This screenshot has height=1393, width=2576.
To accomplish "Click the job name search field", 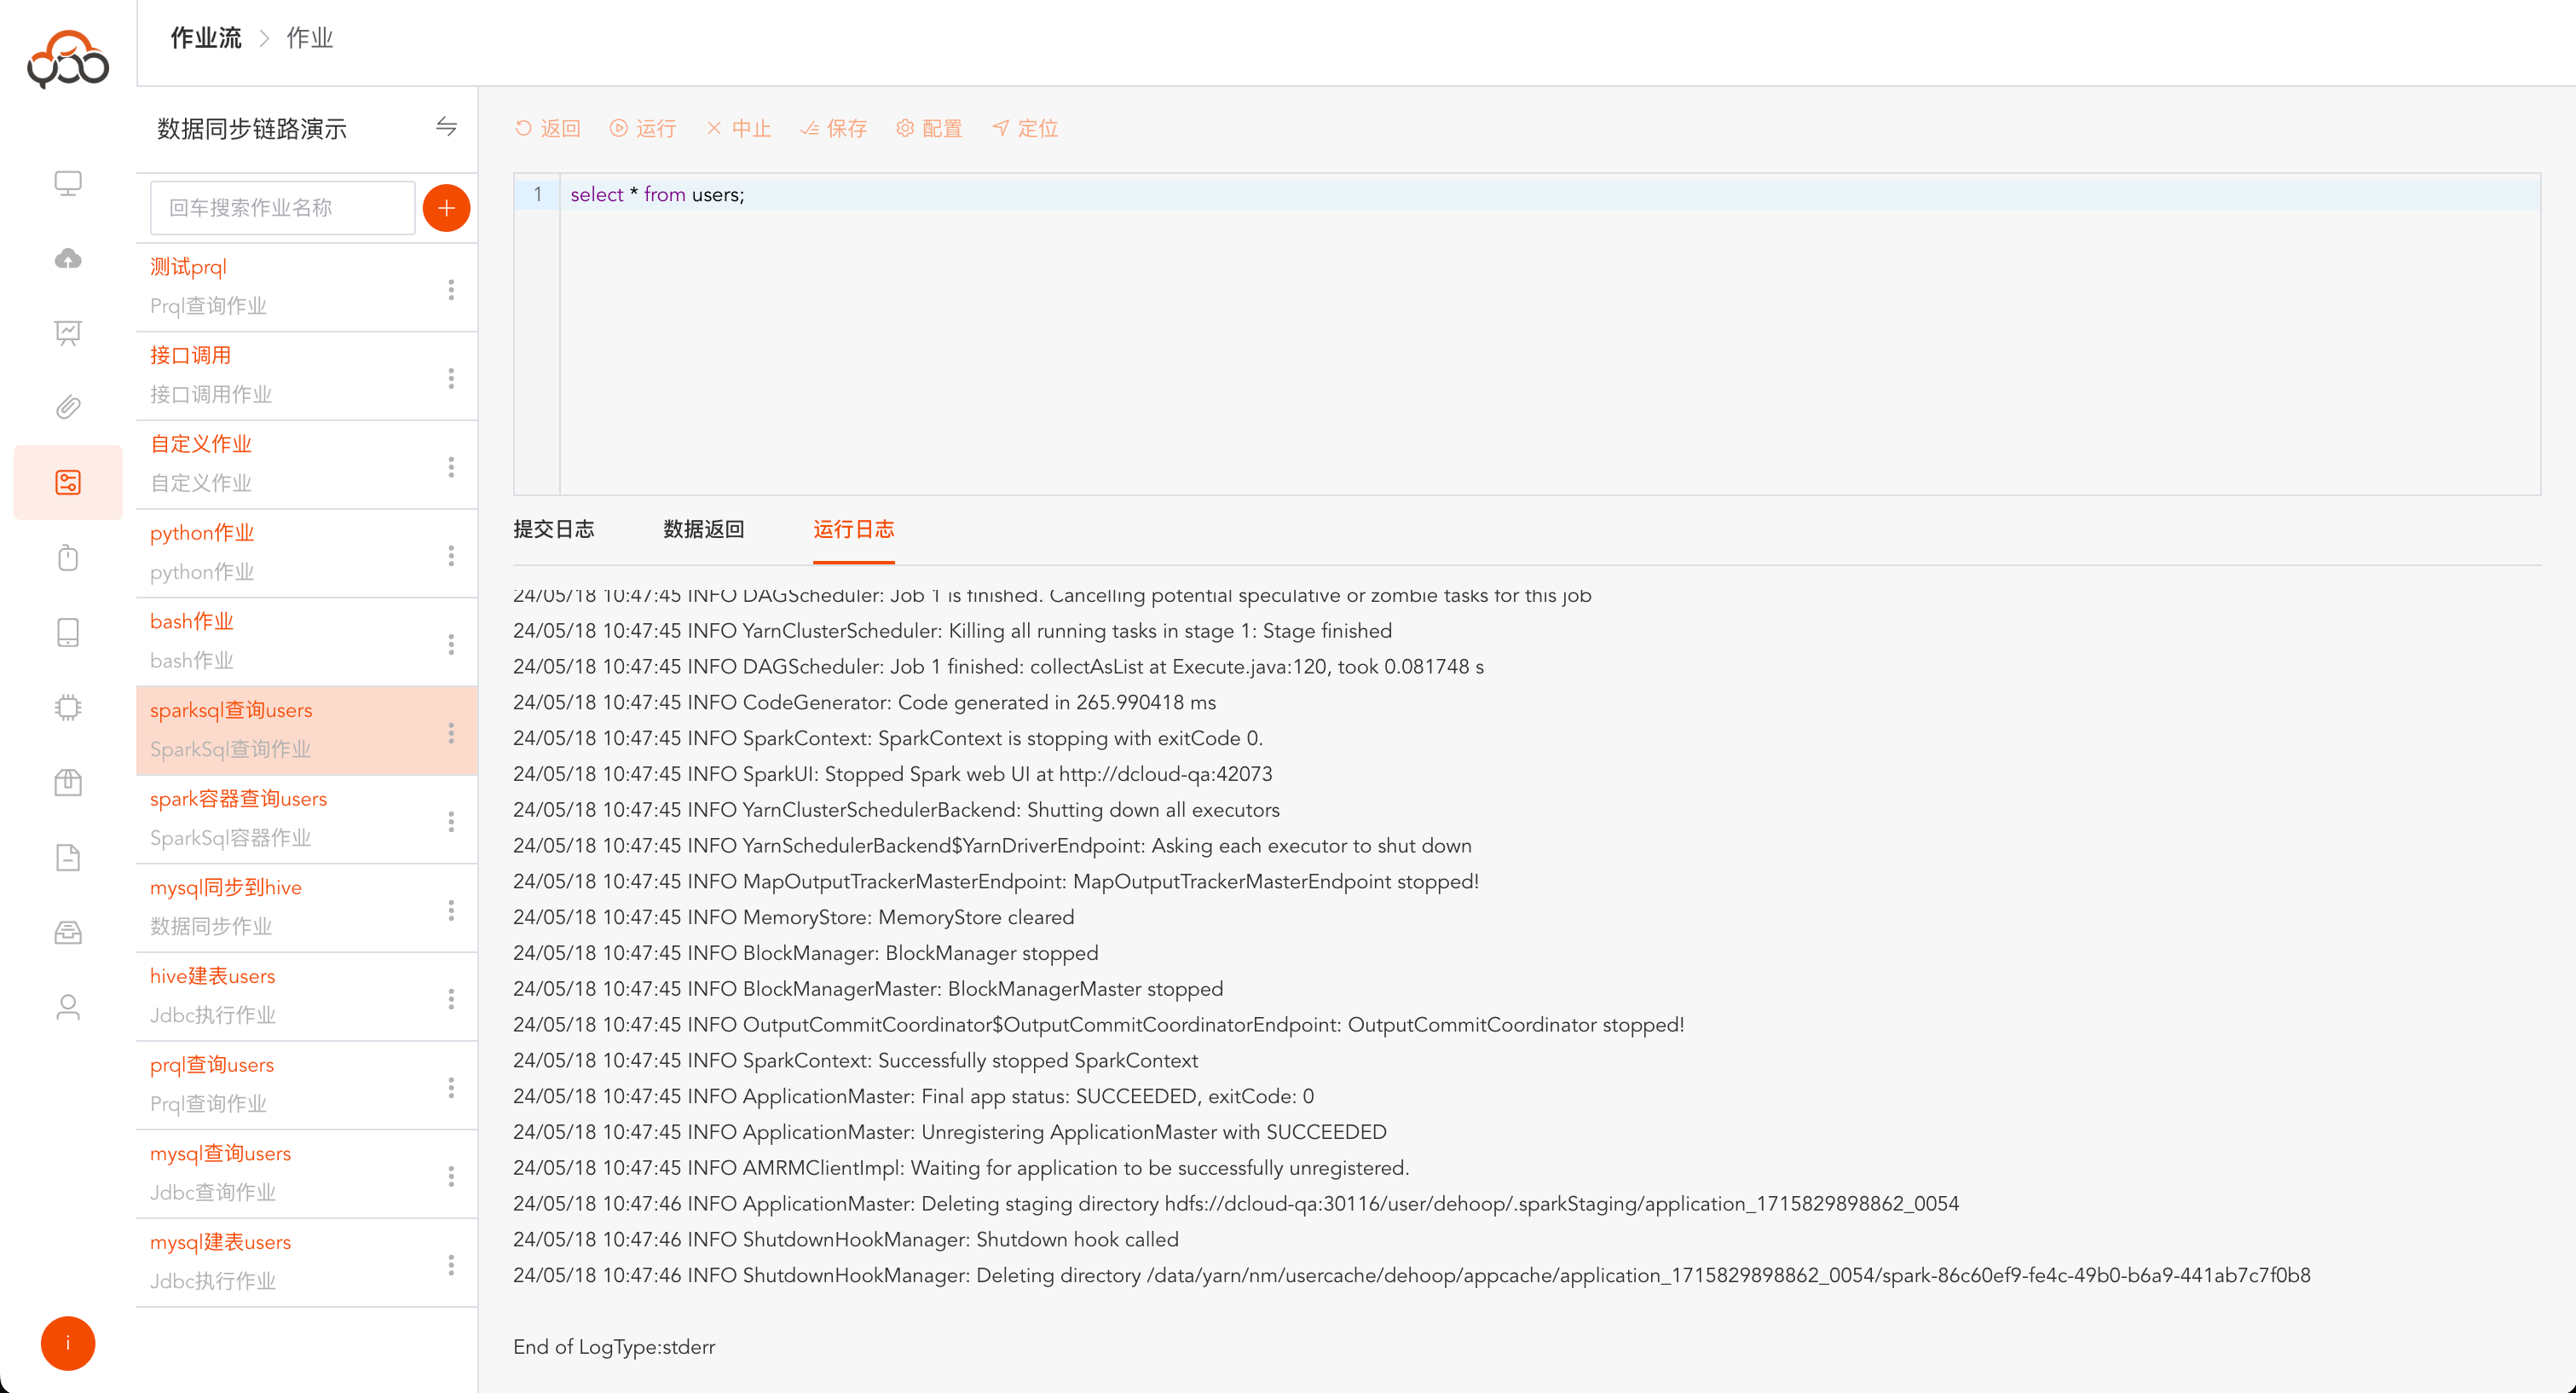I will [282, 208].
